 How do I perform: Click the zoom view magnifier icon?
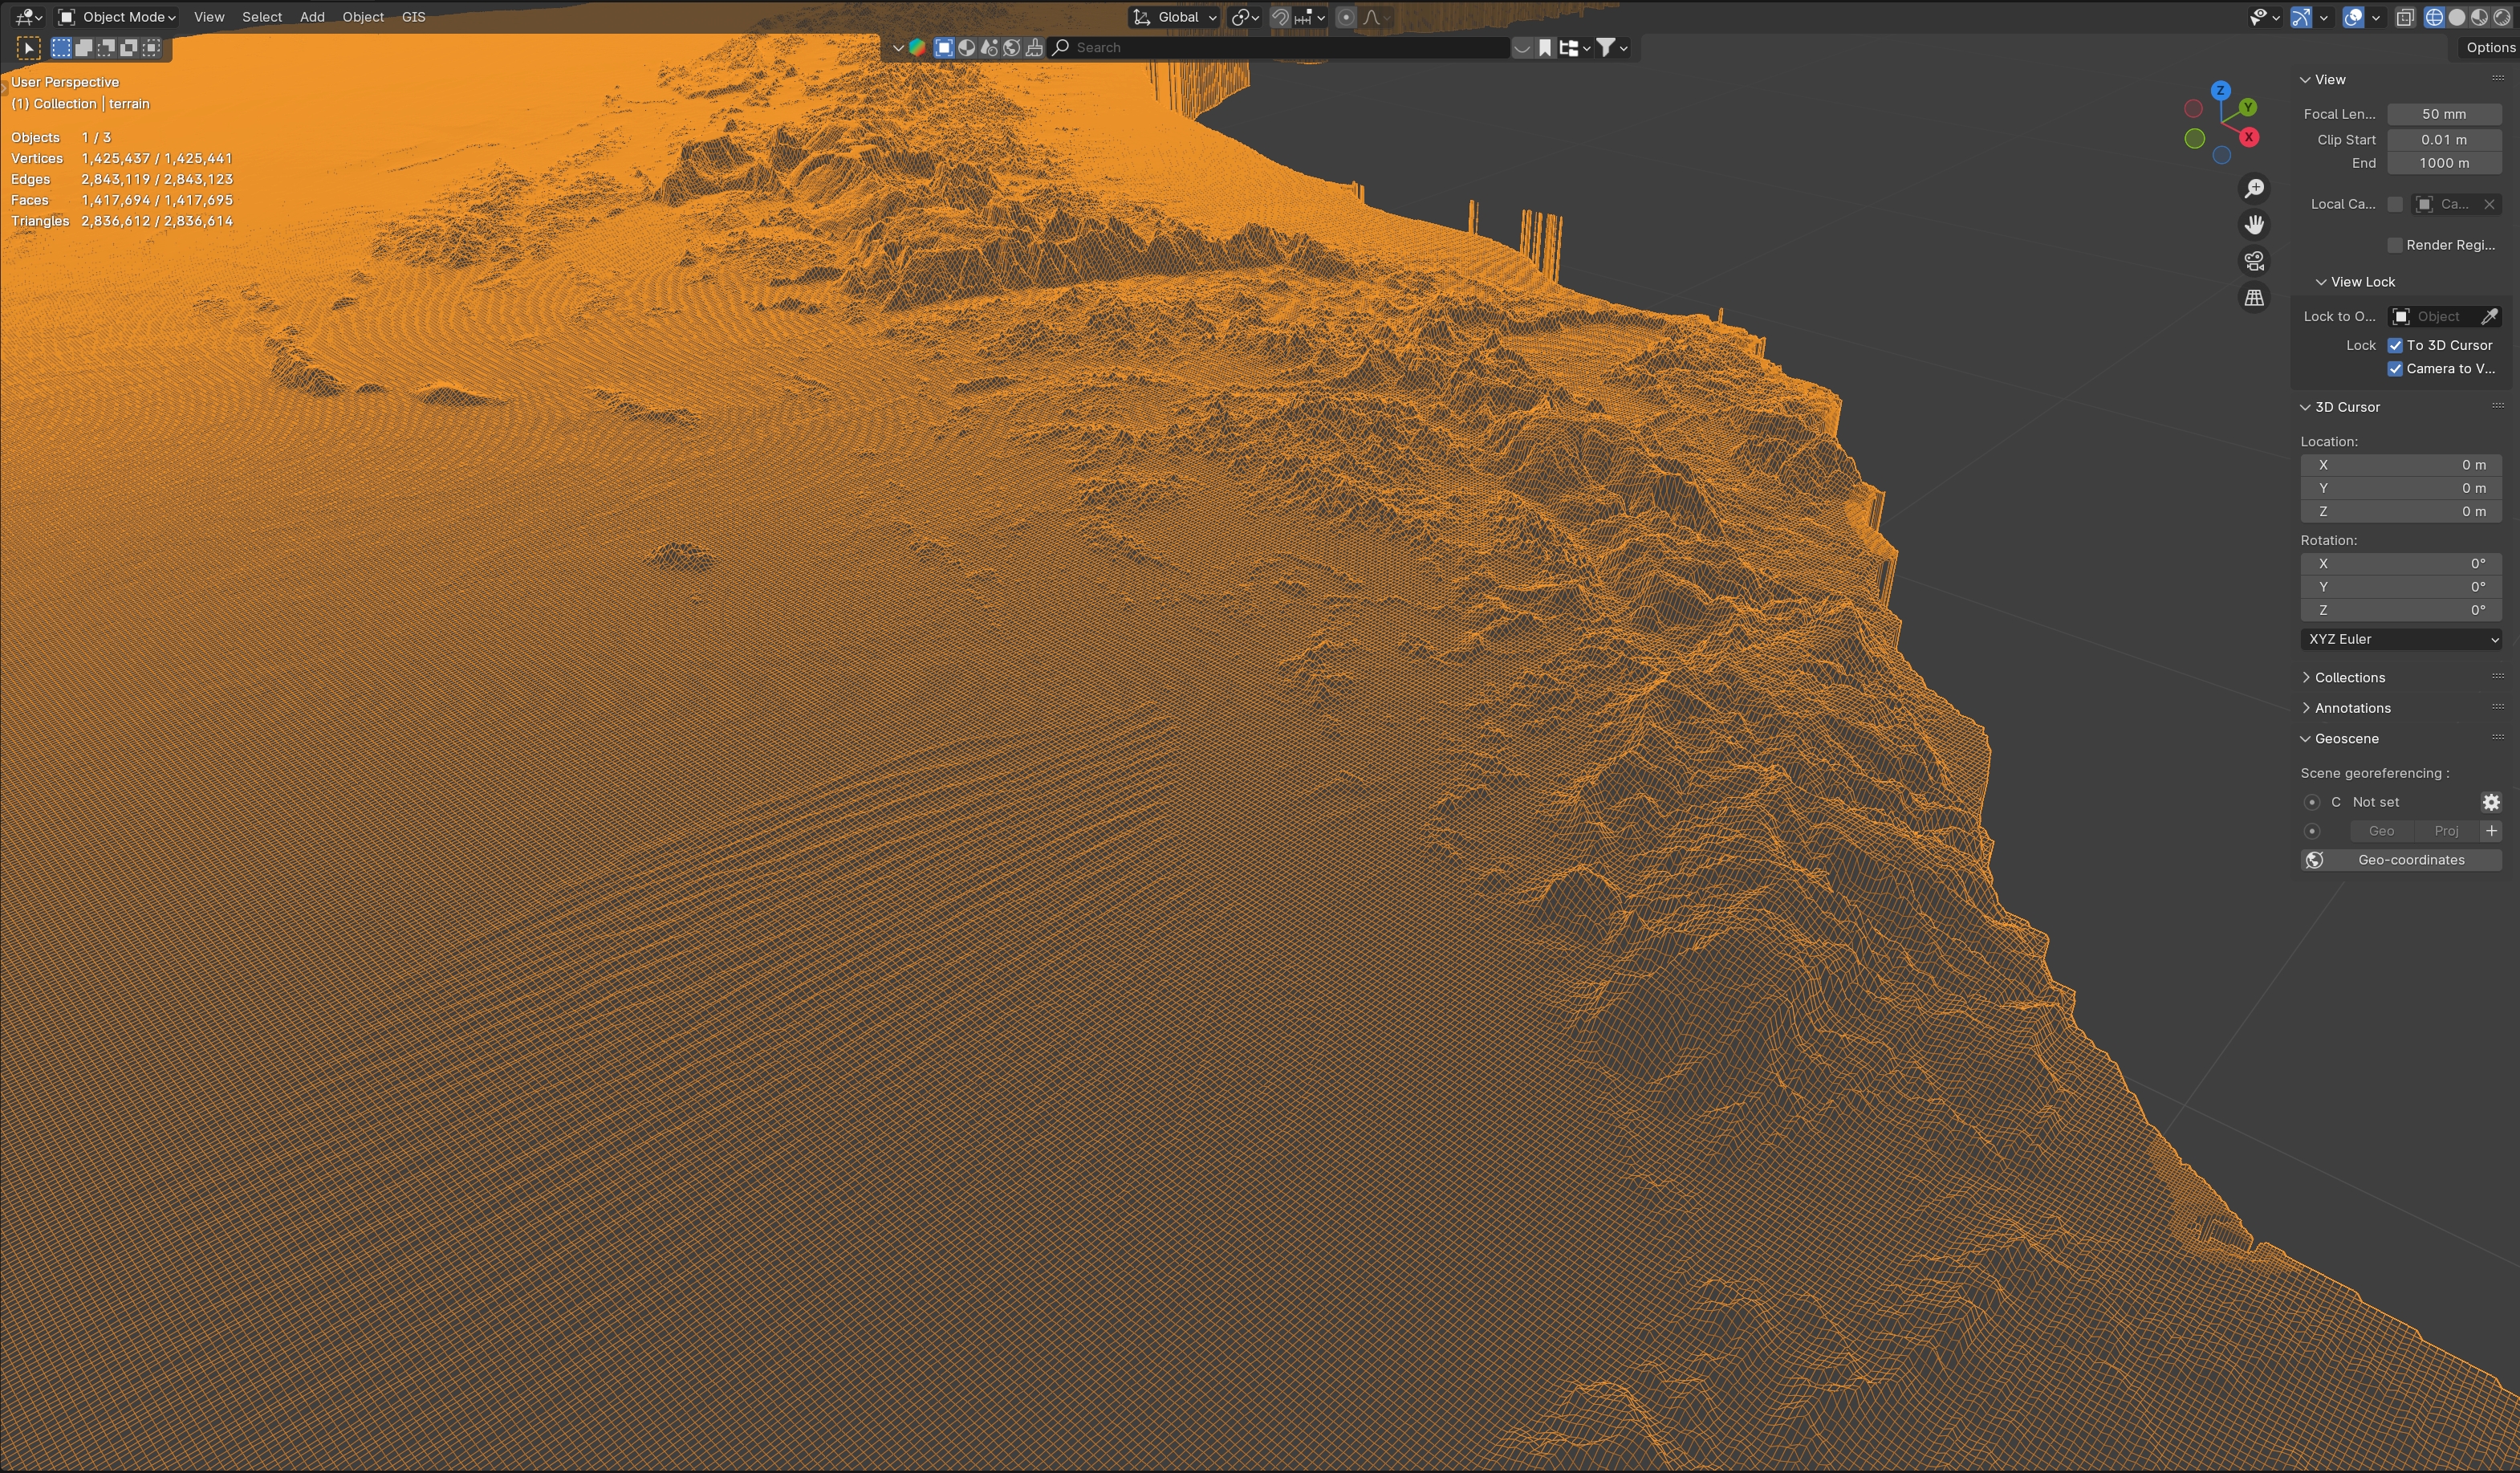point(2254,188)
